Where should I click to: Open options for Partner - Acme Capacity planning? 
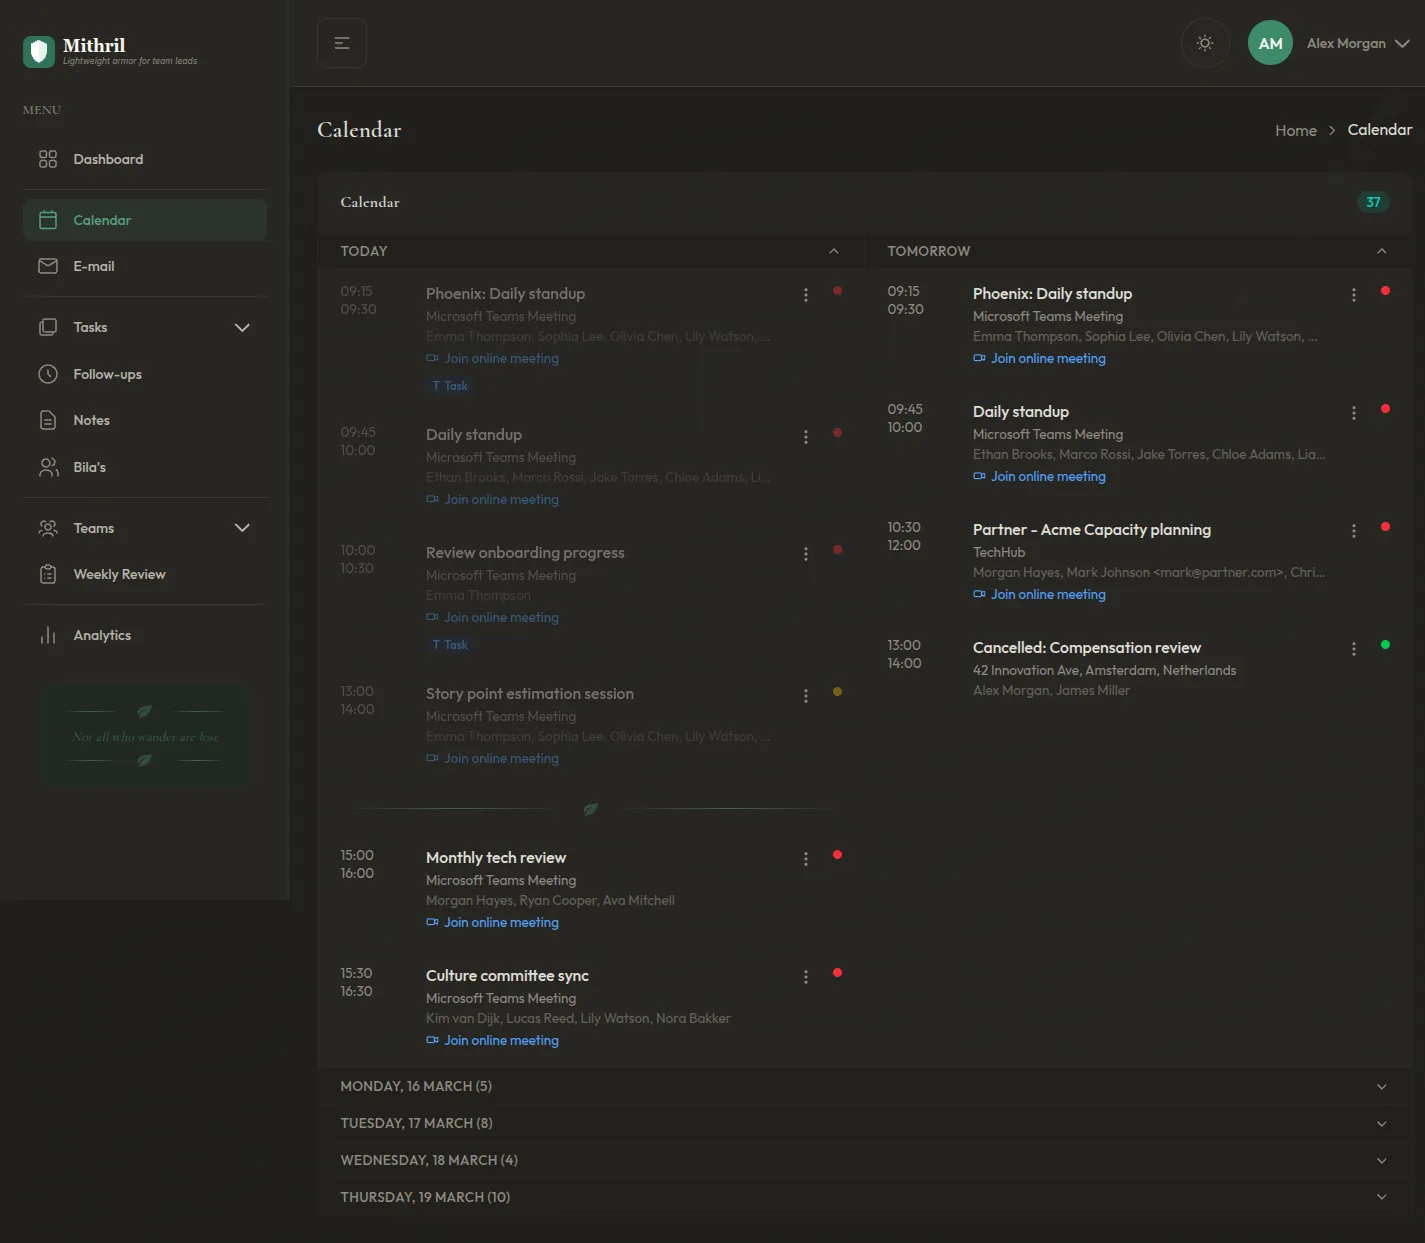pos(1354,531)
